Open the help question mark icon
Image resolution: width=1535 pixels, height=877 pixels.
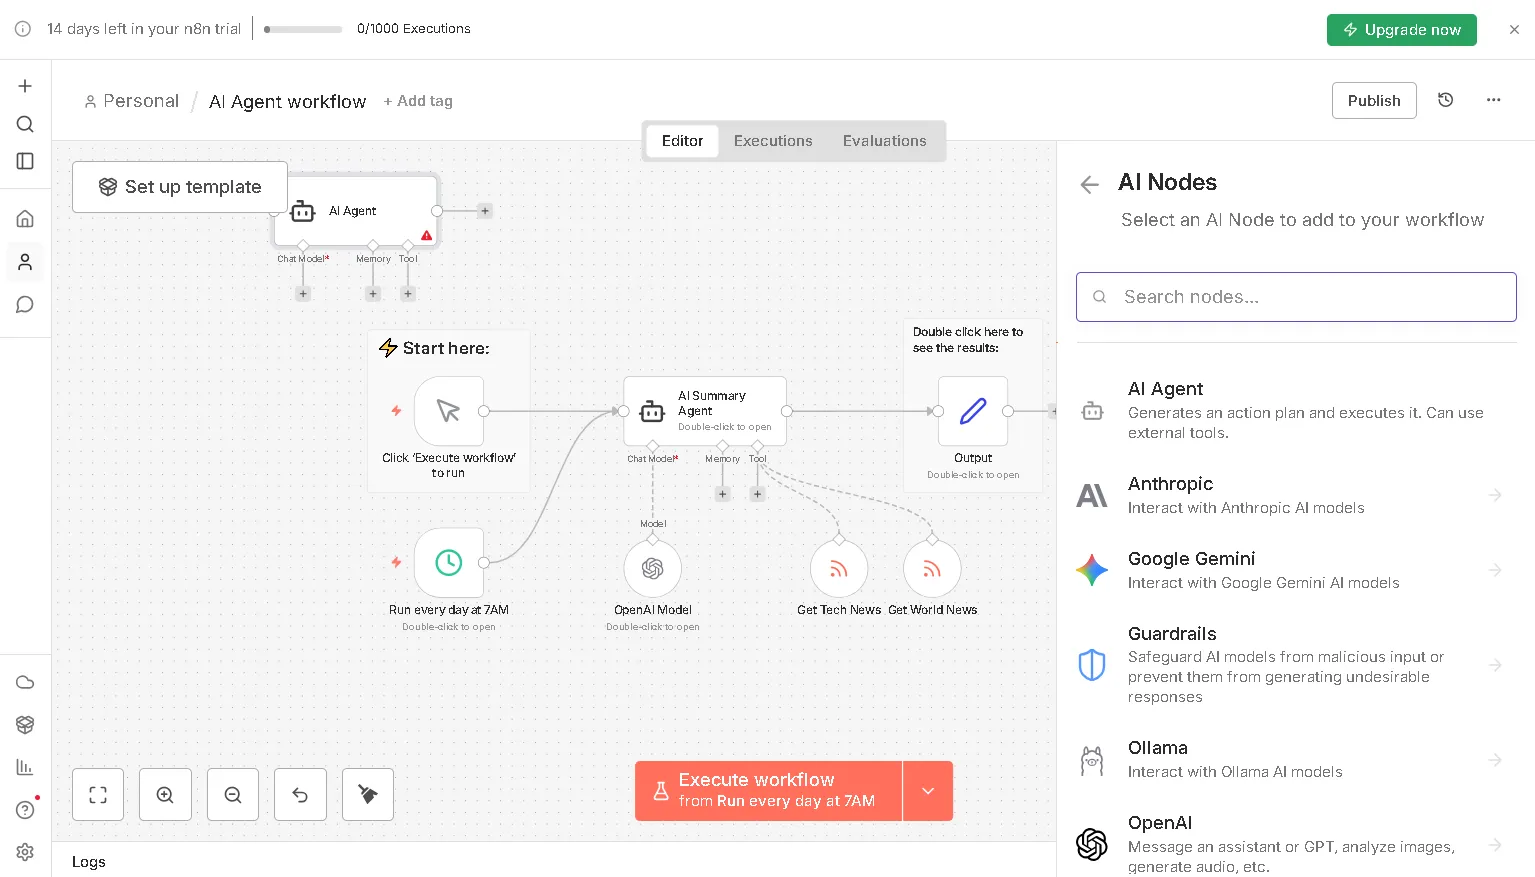[x=25, y=810]
